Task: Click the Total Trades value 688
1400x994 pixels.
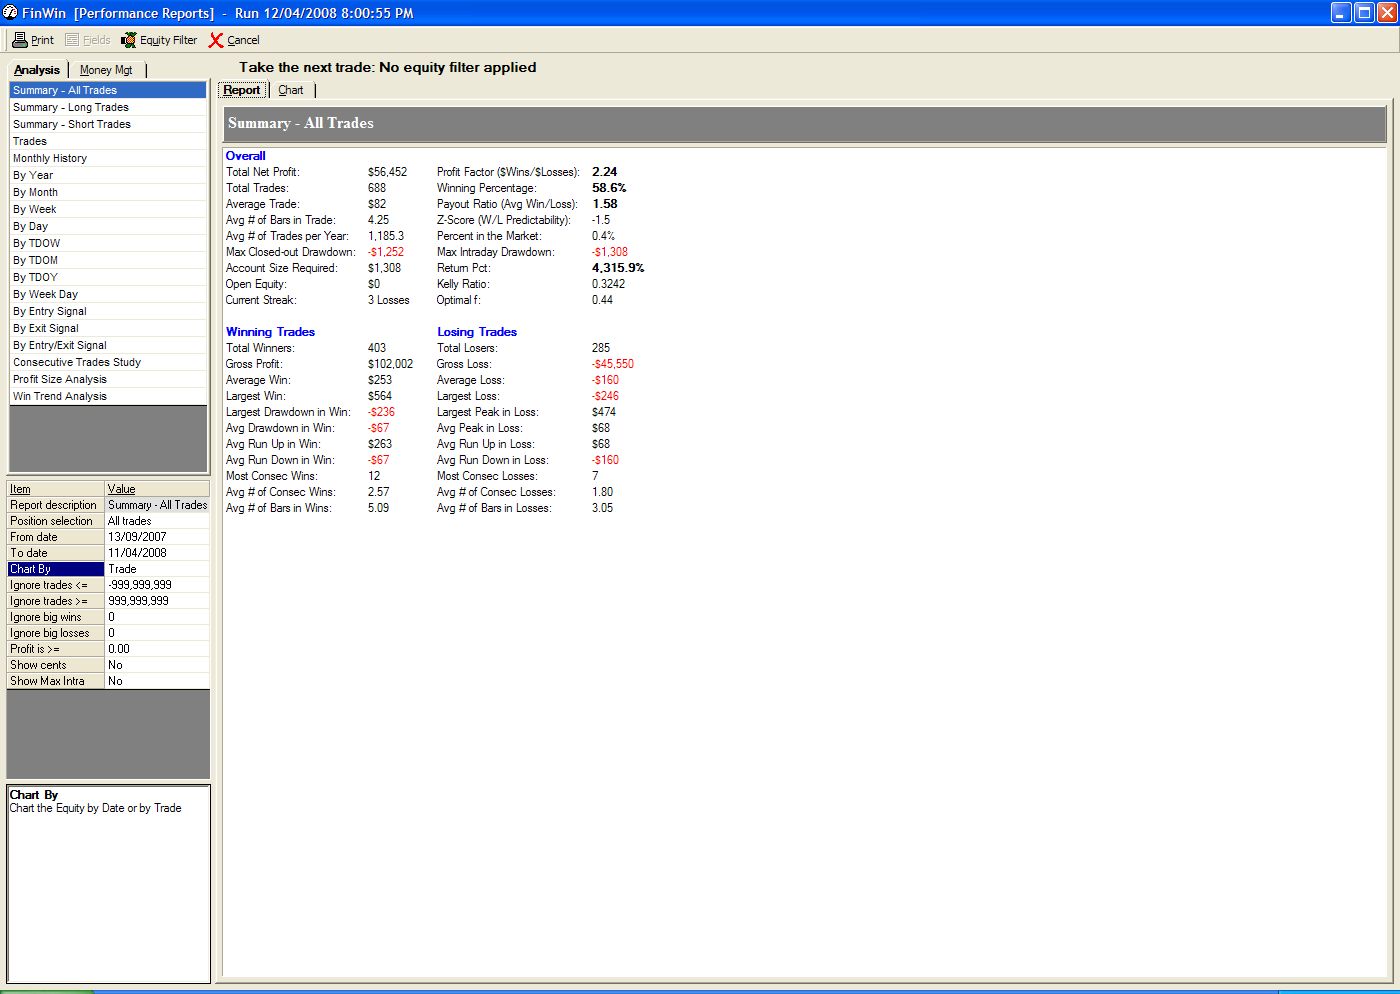Action: click(376, 188)
